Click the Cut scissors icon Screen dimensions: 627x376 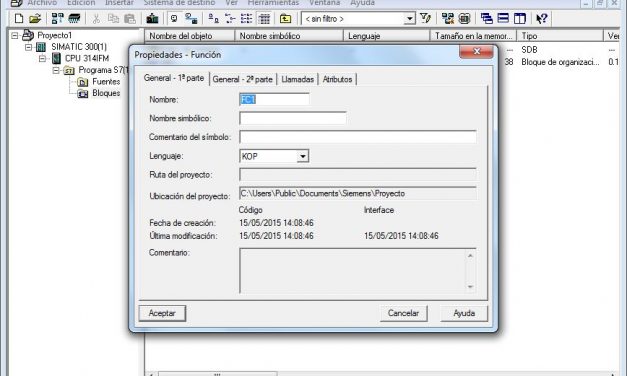point(96,18)
